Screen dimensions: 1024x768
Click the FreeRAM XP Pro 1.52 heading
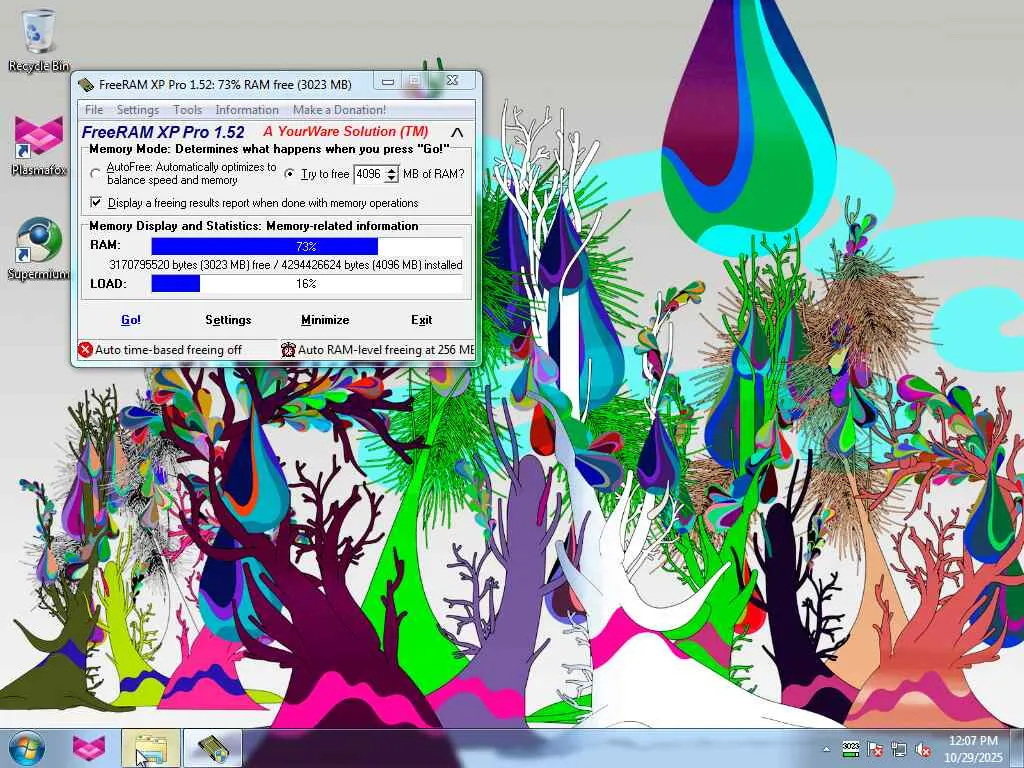pyautogui.click(x=163, y=132)
